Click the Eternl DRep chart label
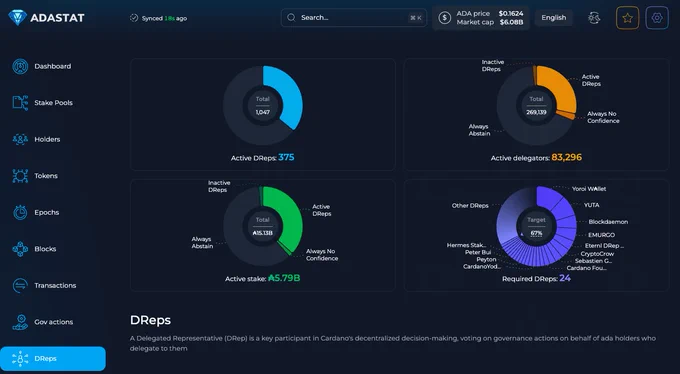Viewport: 680px width, 374px height. pos(604,246)
